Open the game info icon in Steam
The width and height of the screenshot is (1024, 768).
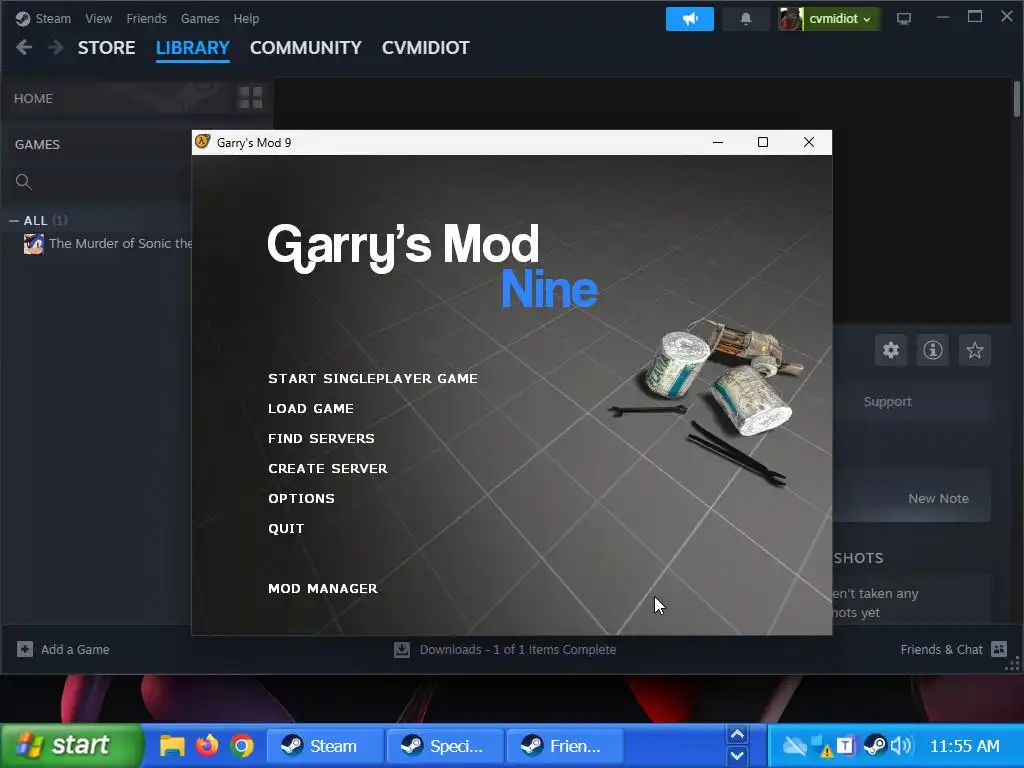pos(933,350)
